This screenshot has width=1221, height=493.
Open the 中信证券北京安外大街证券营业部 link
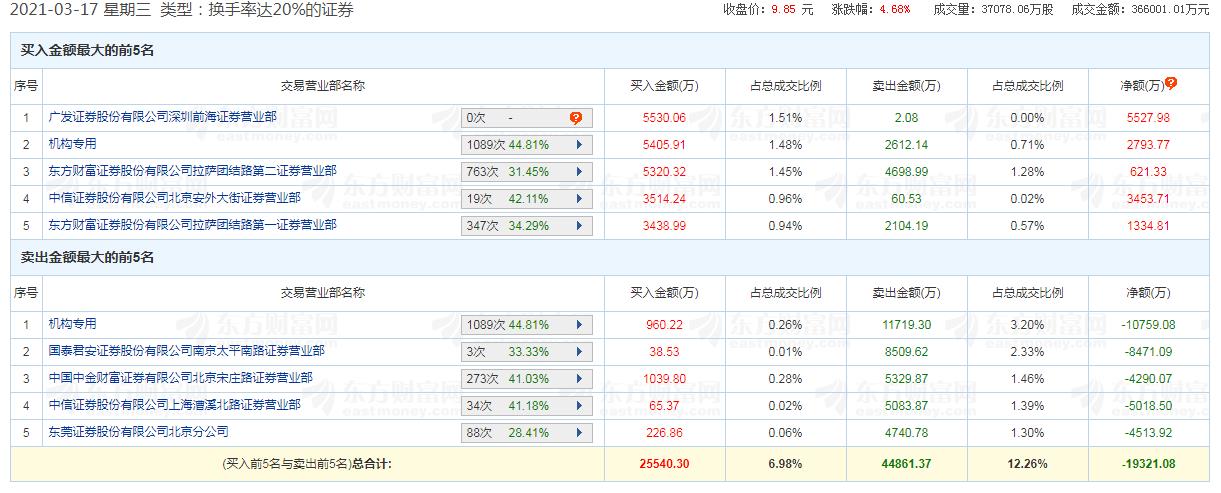click(174, 198)
